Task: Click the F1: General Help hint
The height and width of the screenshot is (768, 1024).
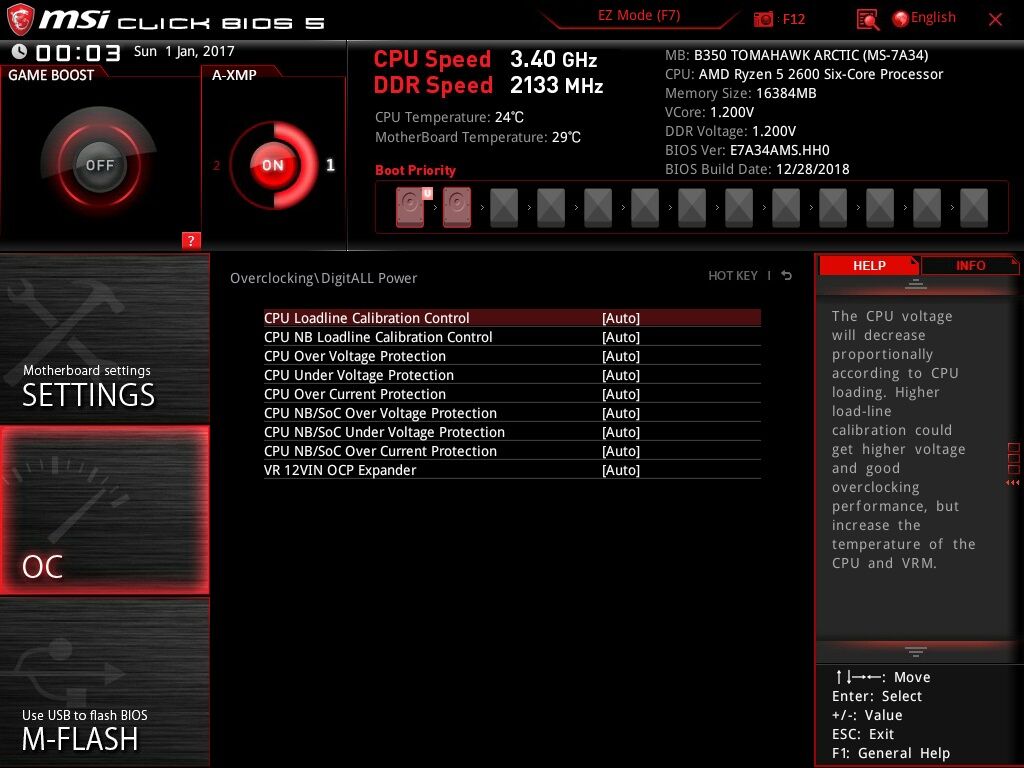Action: point(891,753)
